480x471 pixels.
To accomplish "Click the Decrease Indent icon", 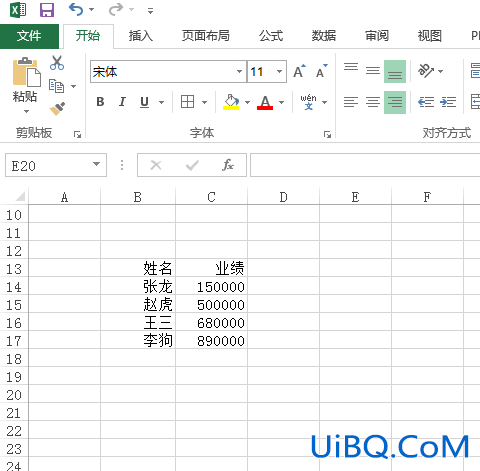I will 426,102.
